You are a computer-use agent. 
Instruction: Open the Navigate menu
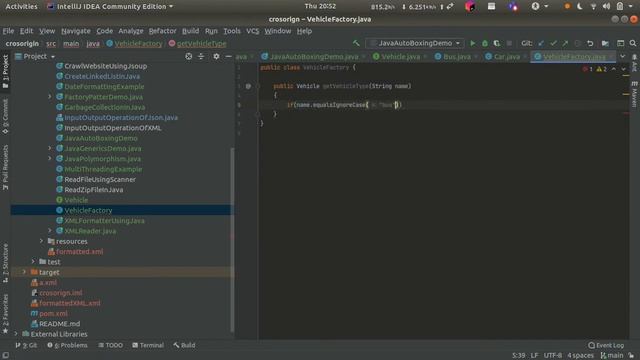pos(76,31)
